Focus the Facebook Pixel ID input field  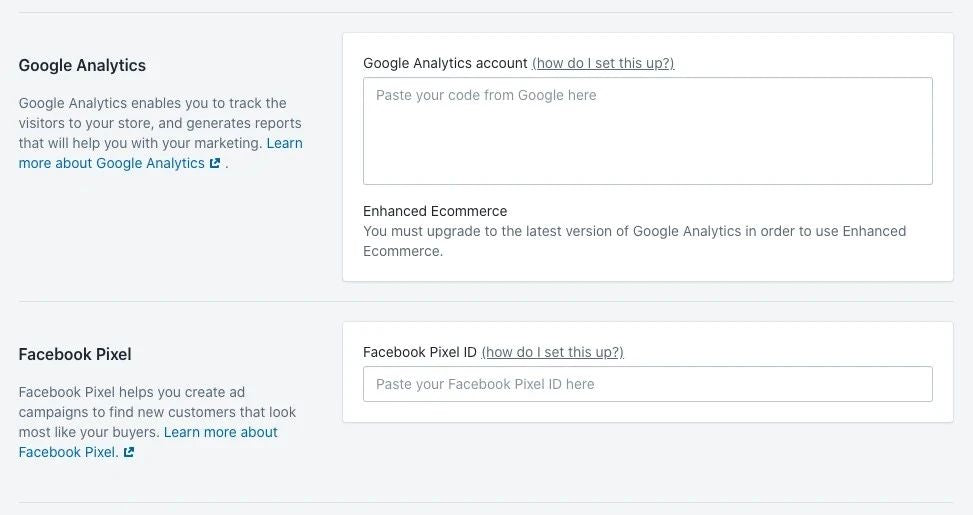tap(647, 384)
